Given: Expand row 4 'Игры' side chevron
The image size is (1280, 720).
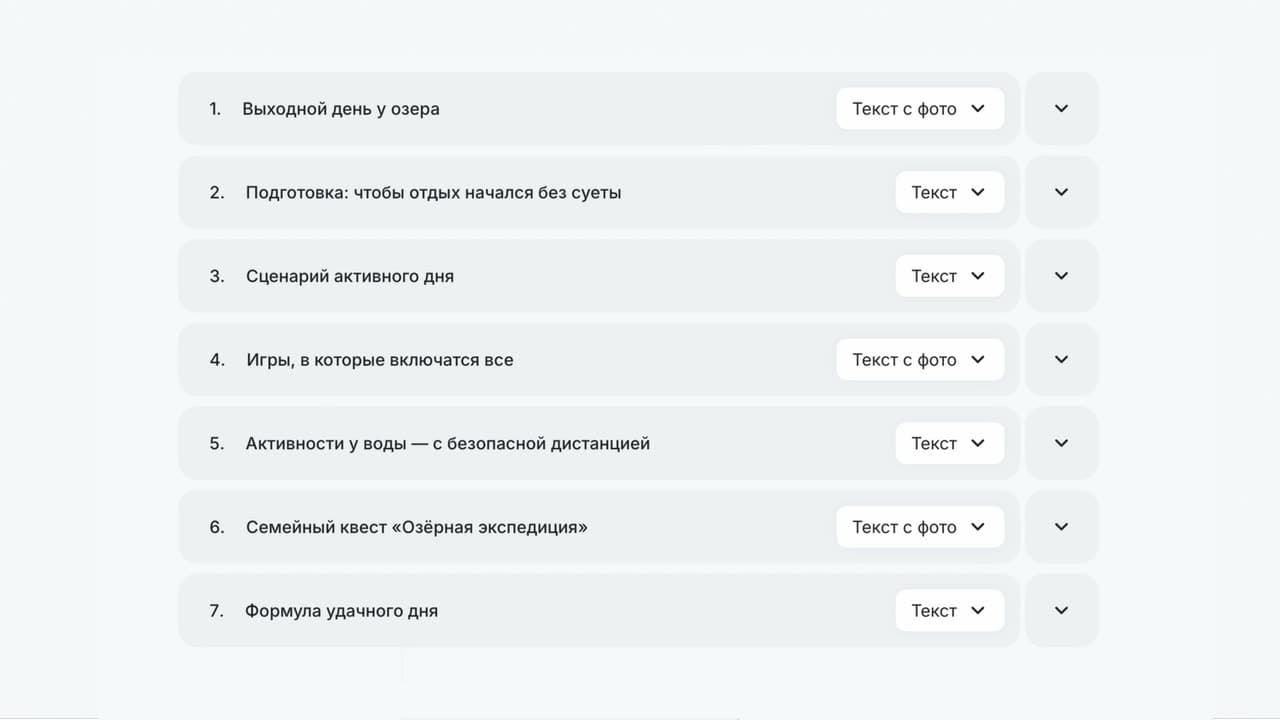Looking at the screenshot, I should 1062,359.
